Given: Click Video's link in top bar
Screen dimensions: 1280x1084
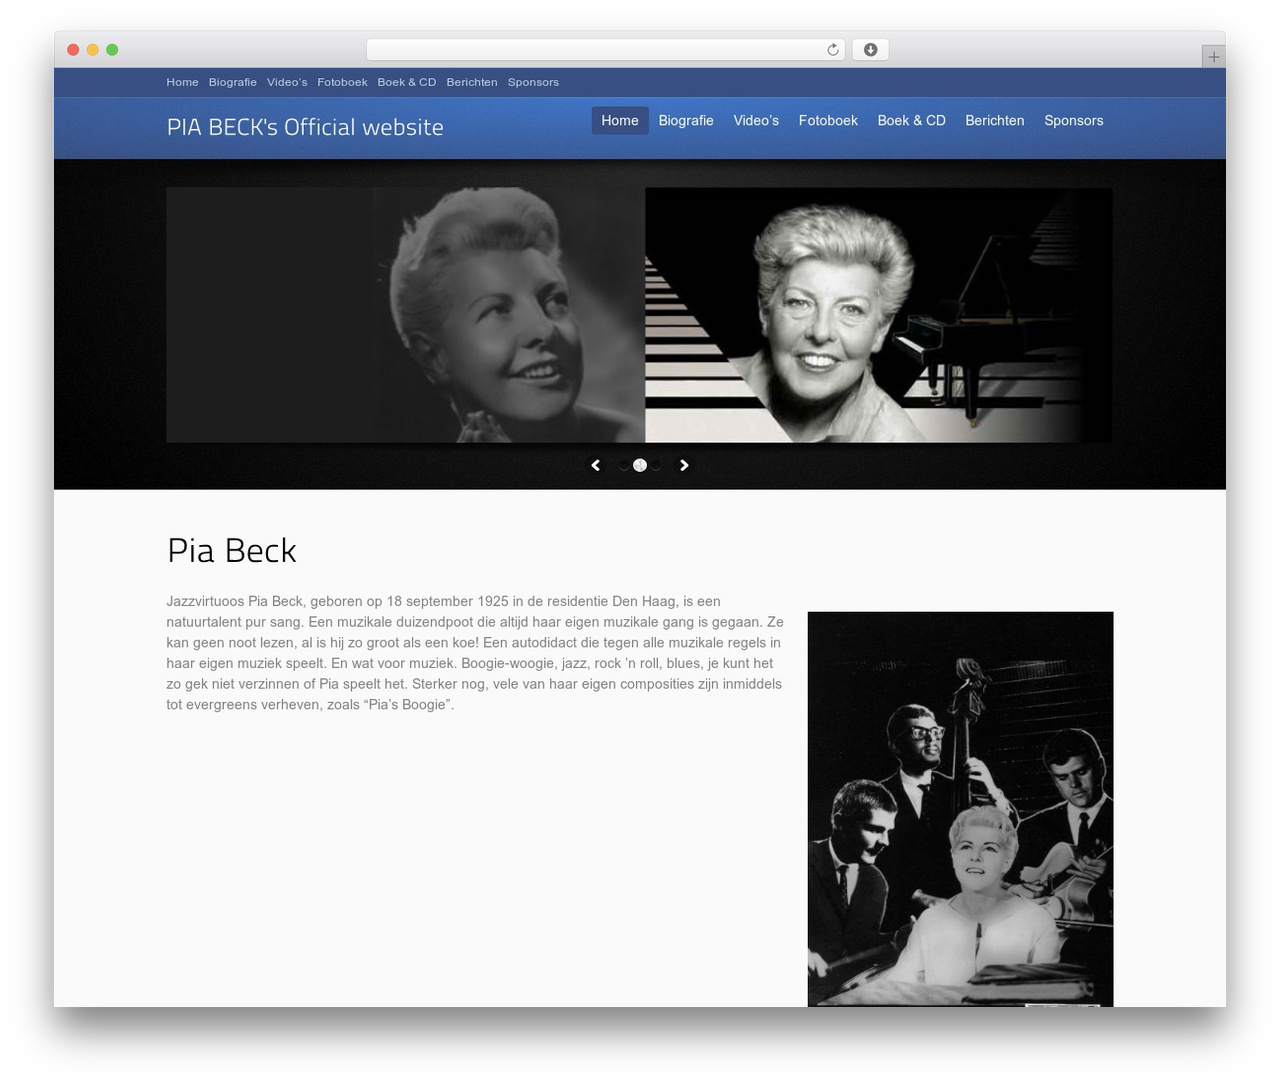Looking at the screenshot, I should tap(287, 82).
